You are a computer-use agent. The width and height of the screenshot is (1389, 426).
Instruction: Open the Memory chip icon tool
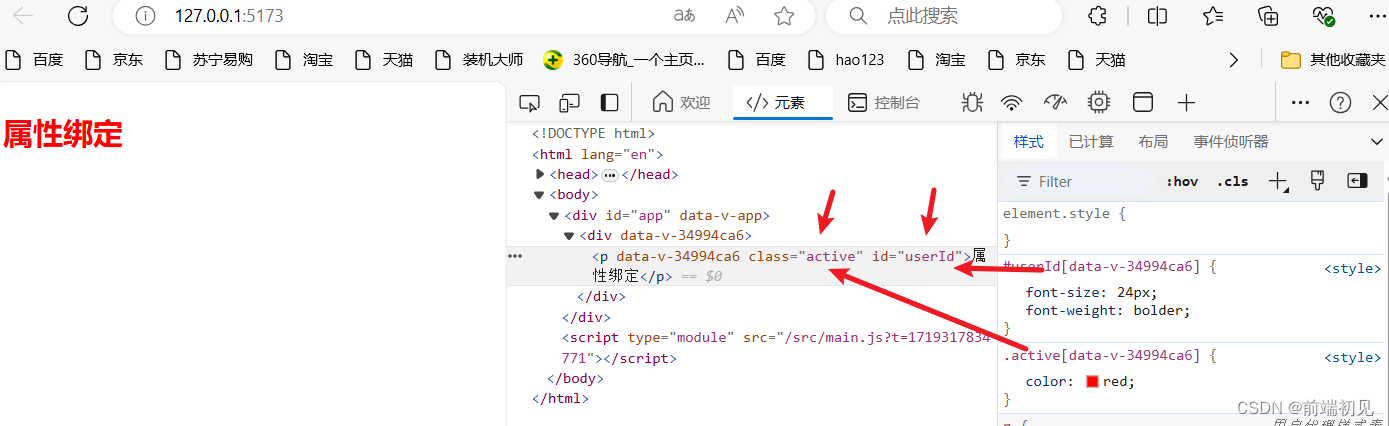[1099, 102]
